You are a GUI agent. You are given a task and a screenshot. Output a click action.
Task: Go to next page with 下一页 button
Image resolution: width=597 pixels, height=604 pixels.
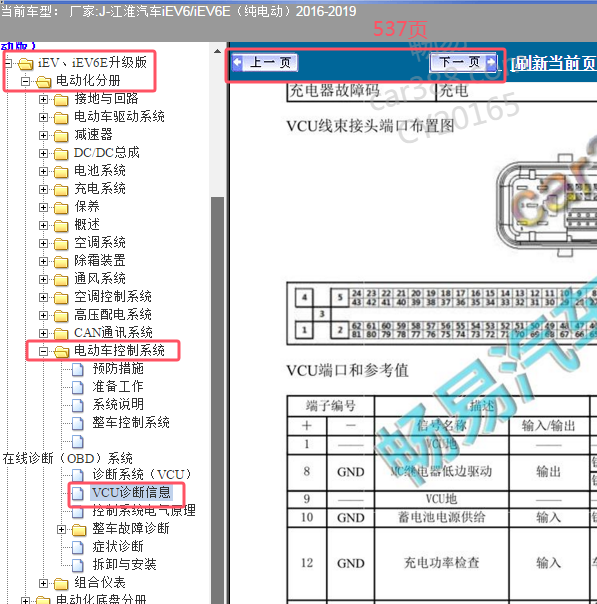pyautogui.click(x=463, y=62)
